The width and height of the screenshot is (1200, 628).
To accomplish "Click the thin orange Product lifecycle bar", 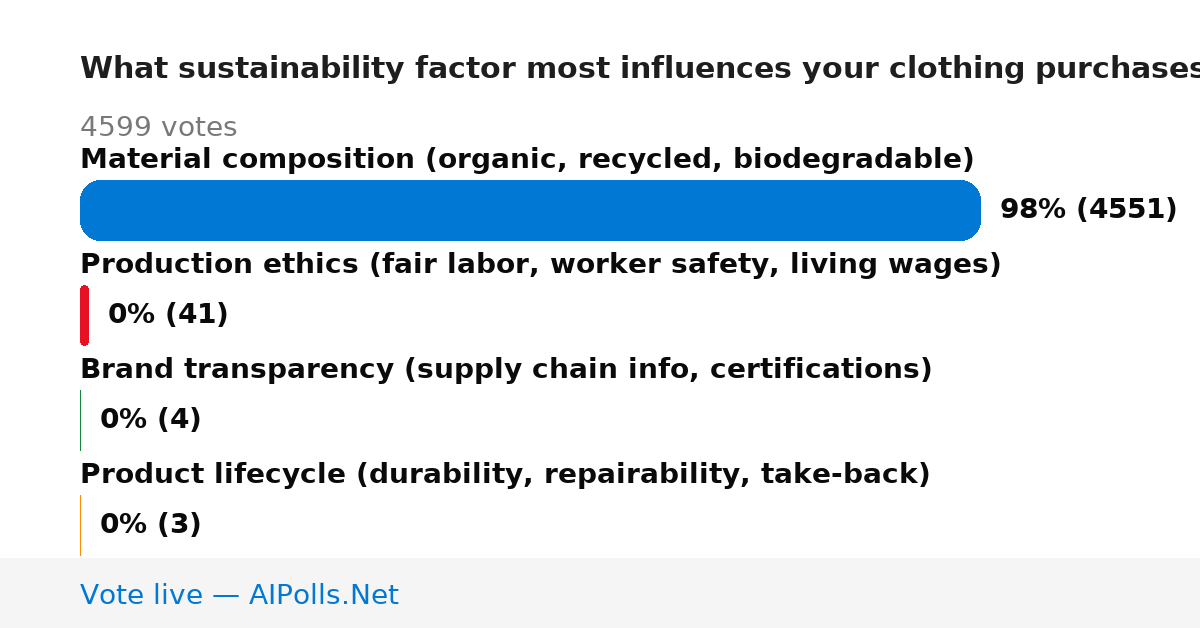I will tap(80, 525).
